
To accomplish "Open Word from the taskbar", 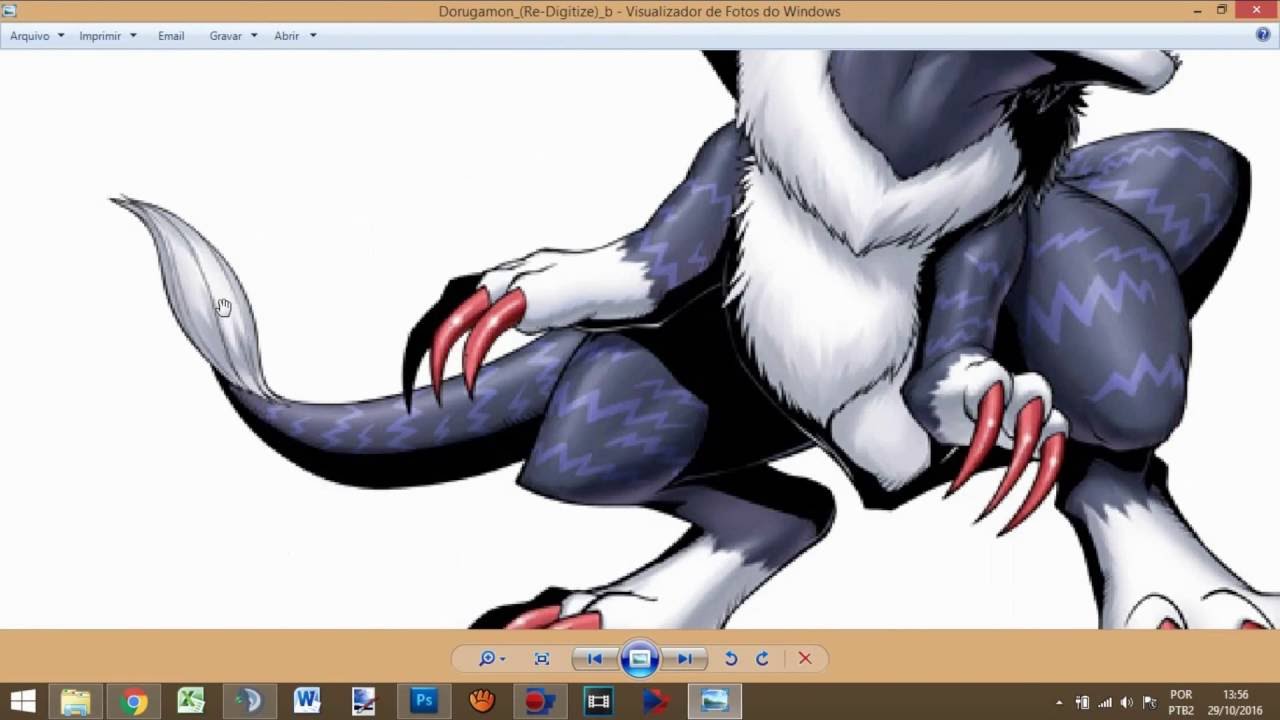I will click(307, 701).
